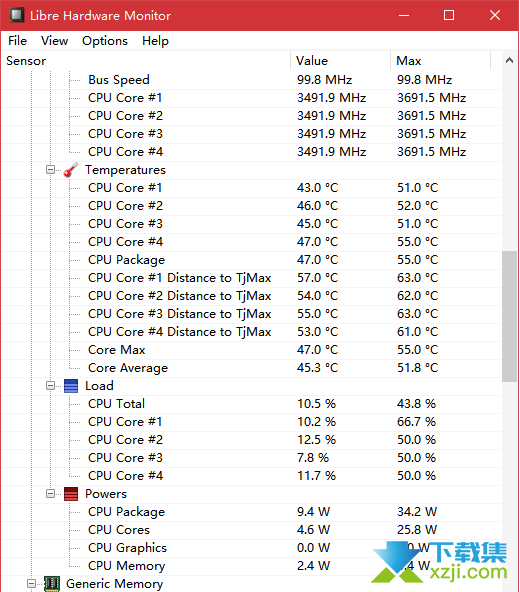Select CPU Core #4 temperature row at 47.0 °C

[252, 242]
